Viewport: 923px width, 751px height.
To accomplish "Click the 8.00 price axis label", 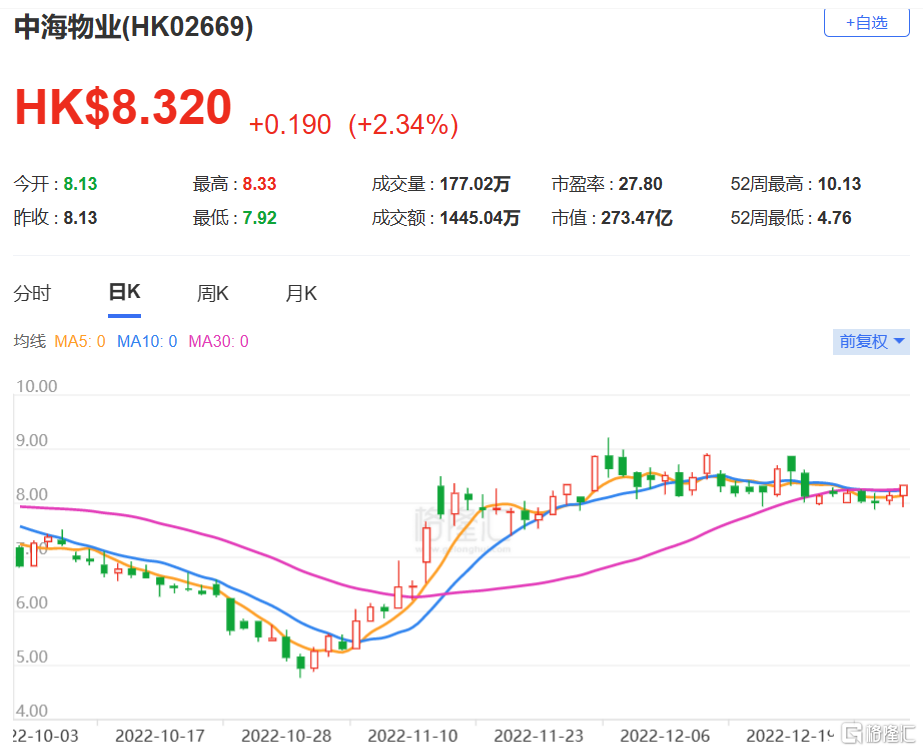I will [x=32, y=494].
